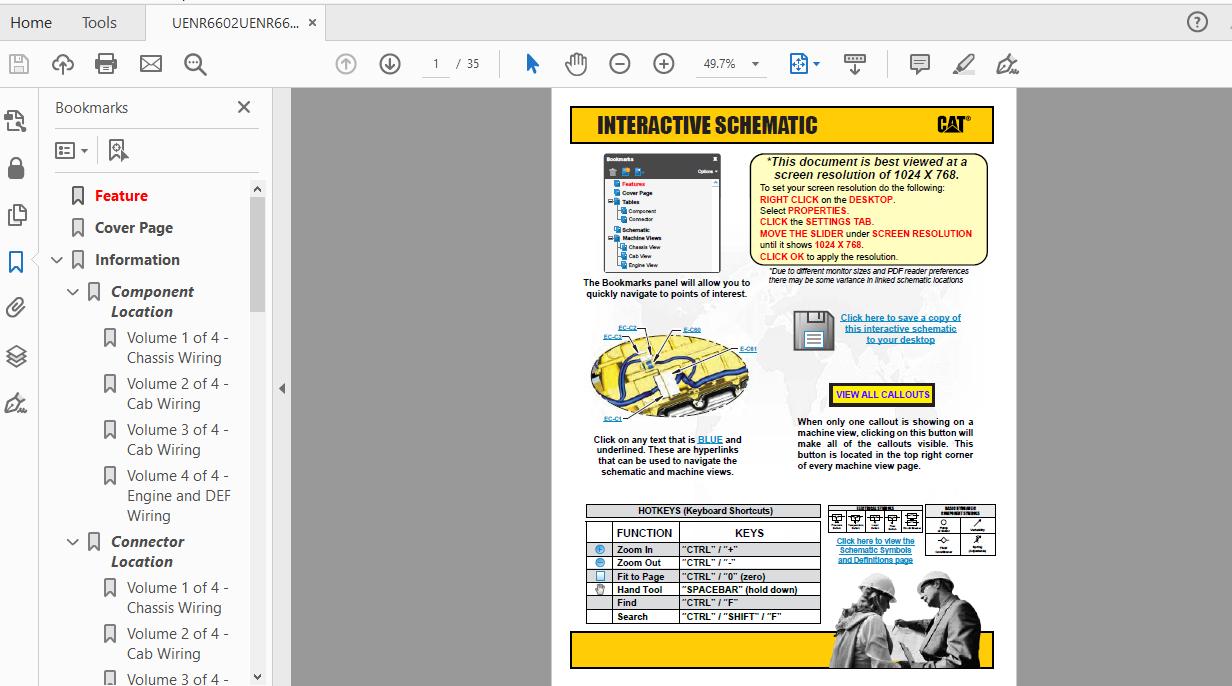Viewport: 1232px width, 686px height.
Task: Open the zoom percentage dropdown
Action: (755, 64)
